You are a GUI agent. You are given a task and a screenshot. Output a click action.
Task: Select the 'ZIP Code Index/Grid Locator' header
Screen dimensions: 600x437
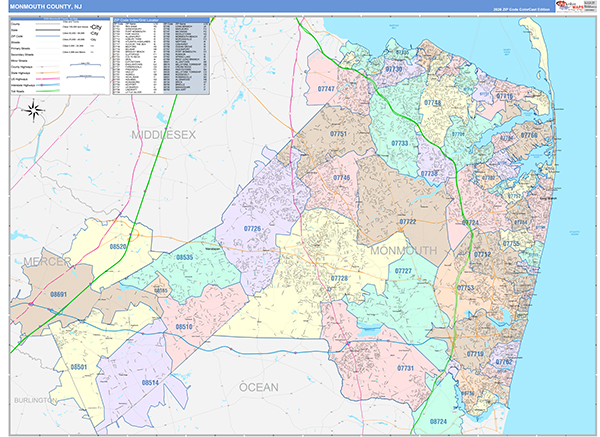[160, 20]
